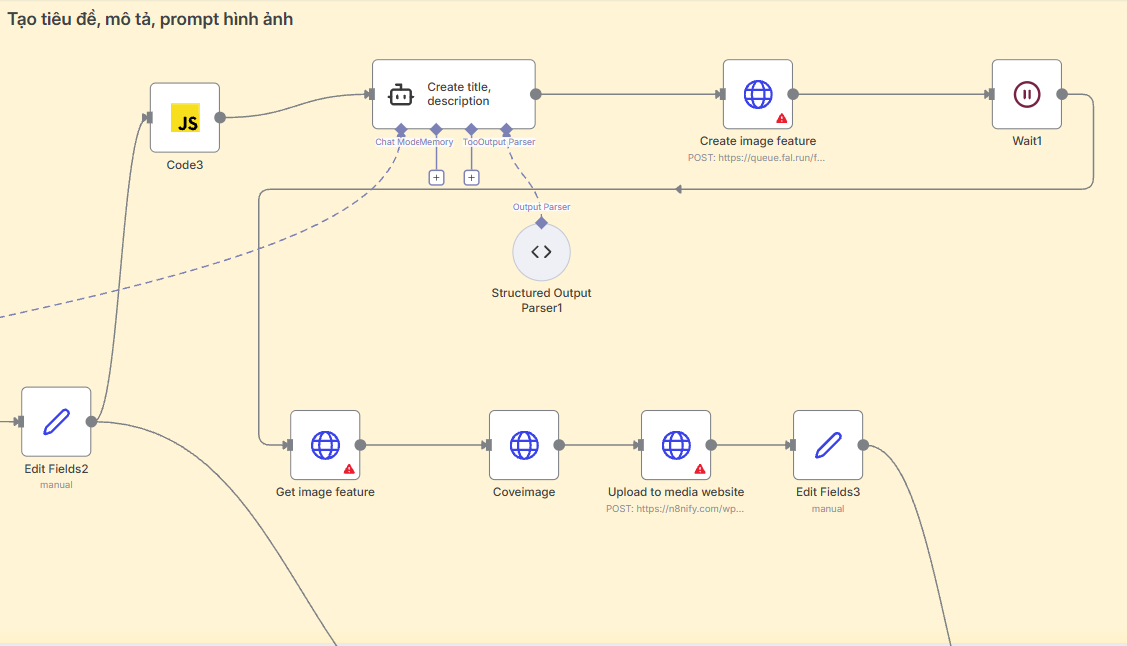Select the Wait1 pause node
Screen dimensions: 1127x646
pyautogui.click(x=1026, y=94)
